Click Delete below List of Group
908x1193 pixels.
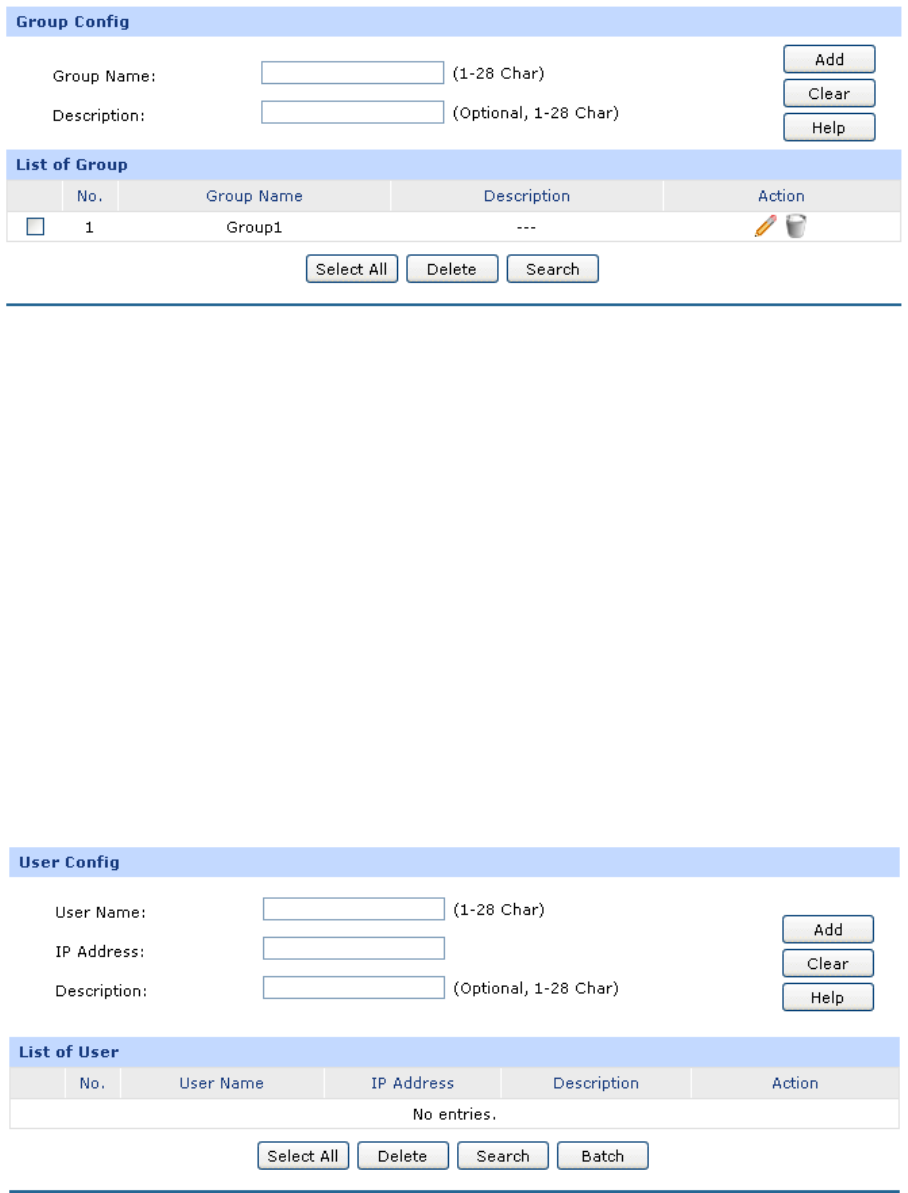[452, 269]
